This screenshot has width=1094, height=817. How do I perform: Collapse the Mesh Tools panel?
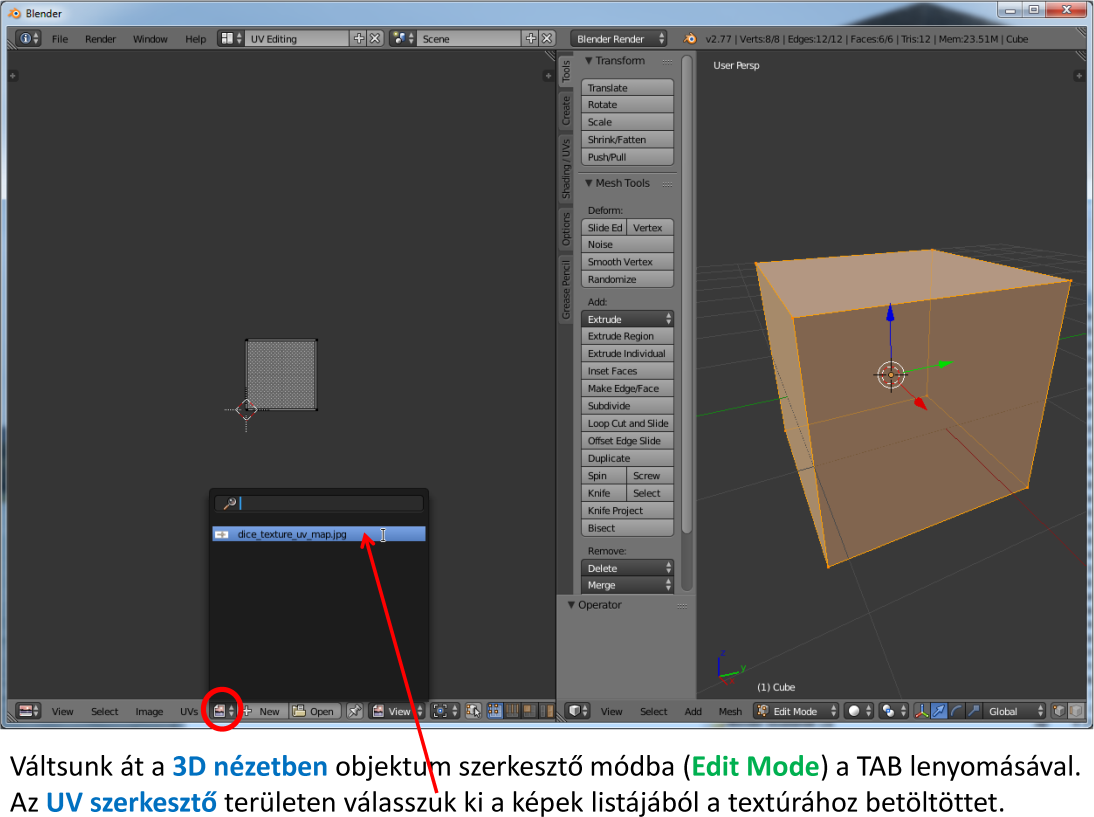click(589, 183)
